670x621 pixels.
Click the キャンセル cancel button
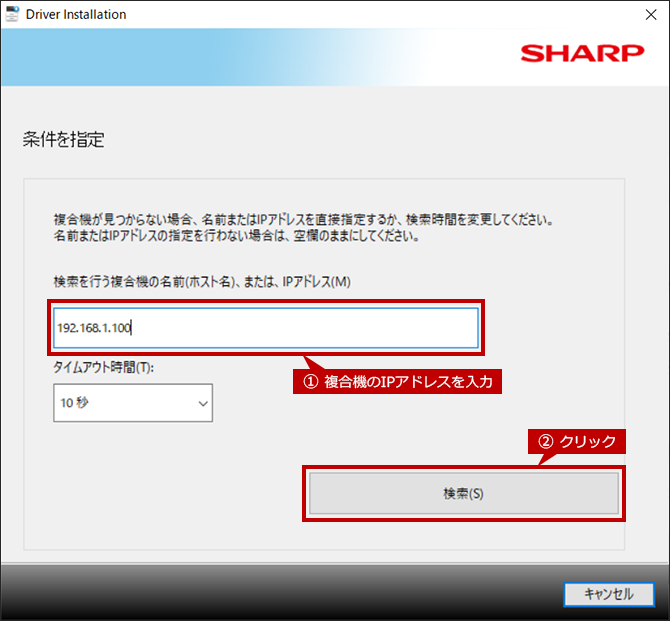[609, 594]
